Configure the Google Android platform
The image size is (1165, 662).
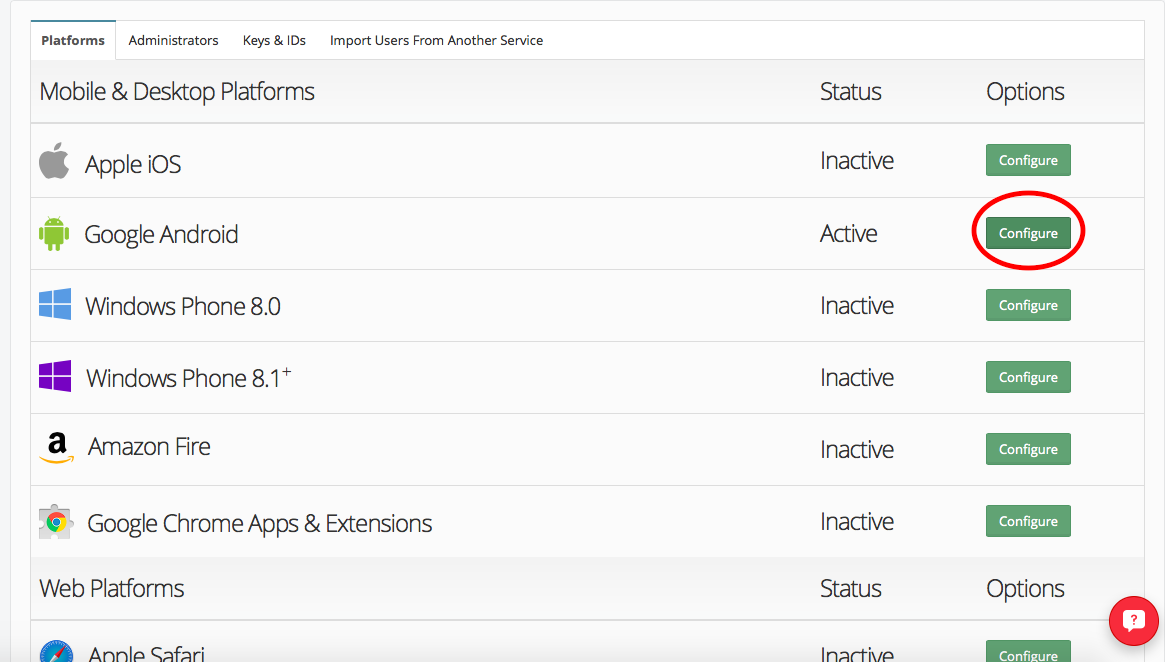(1028, 233)
